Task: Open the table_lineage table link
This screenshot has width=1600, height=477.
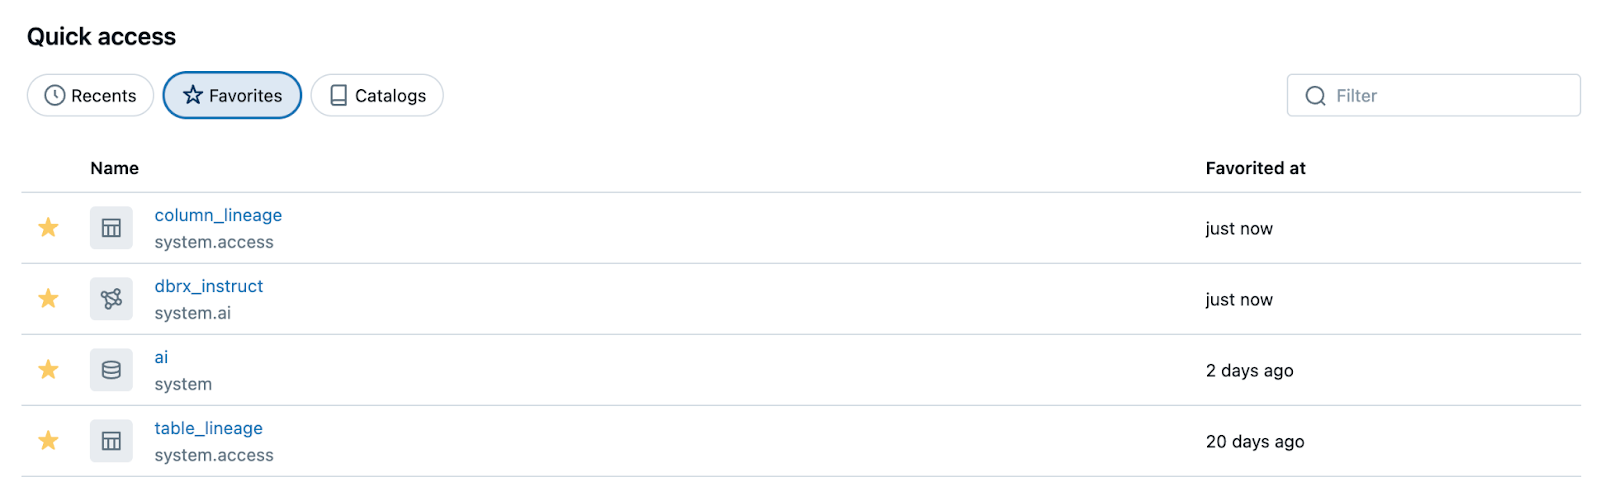Action: point(209,428)
